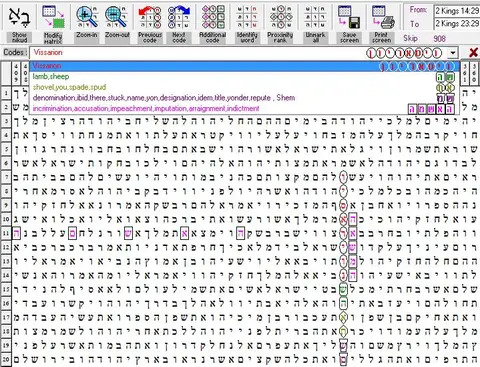This screenshot has width=480, height=367.
Task: Click the Print screen icon
Action: point(382,17)
